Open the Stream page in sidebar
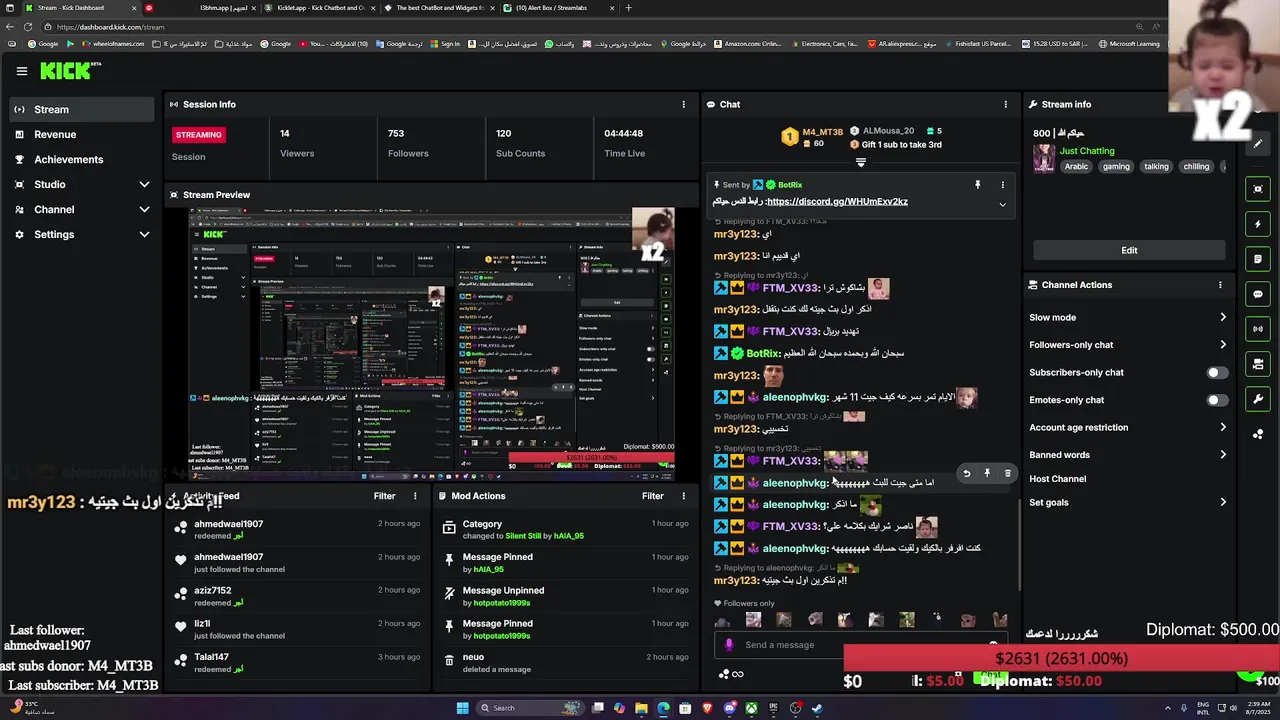Screen dimensions: 1280x720 (x=83, y=109)
